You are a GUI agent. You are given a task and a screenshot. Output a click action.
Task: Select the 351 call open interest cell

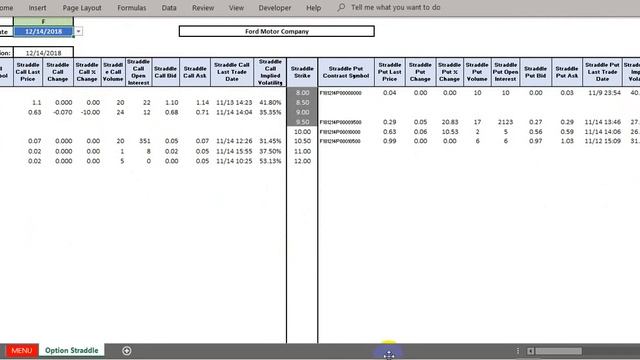(138, 141)
